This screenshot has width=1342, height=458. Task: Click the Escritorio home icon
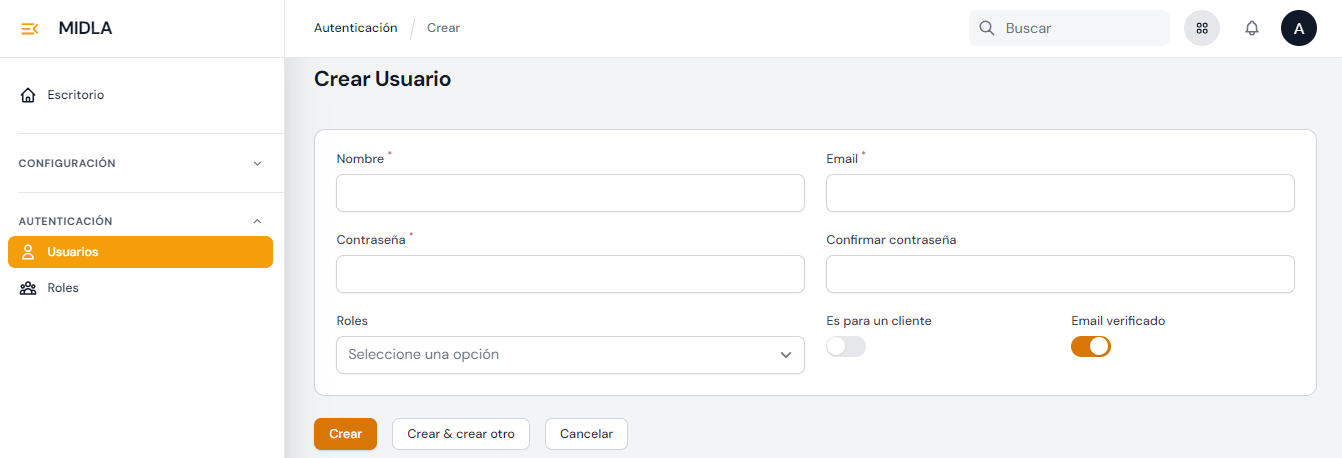click(28, 95)
